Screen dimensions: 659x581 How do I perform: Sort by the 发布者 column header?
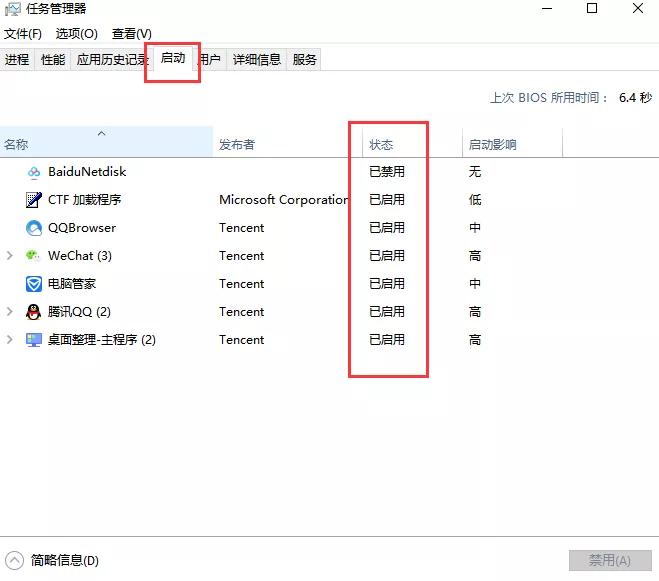click(x=287, y=142)
